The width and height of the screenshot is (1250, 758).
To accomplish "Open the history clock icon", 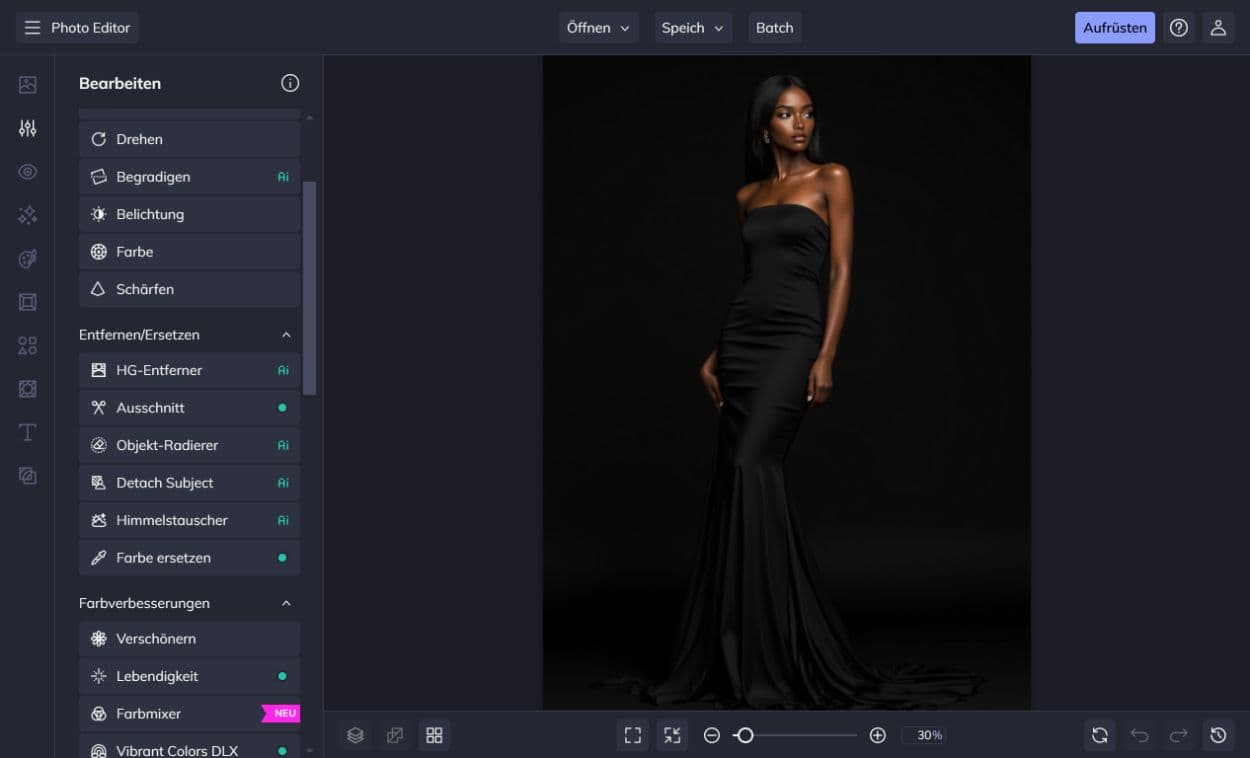I will (x=1217, y=735).
